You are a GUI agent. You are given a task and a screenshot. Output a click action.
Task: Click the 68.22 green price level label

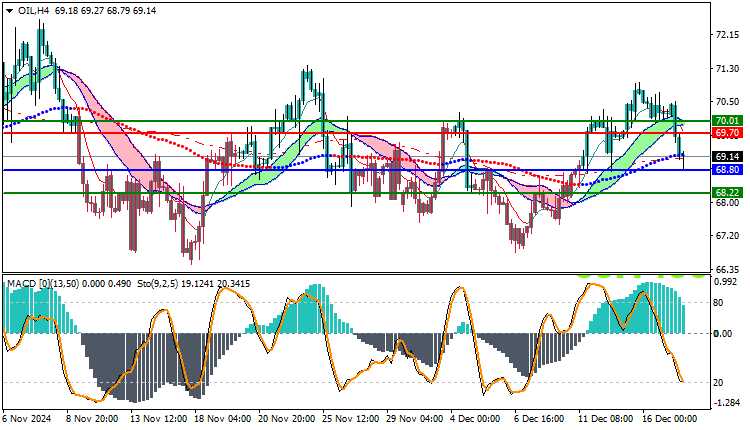click(727, 192)
